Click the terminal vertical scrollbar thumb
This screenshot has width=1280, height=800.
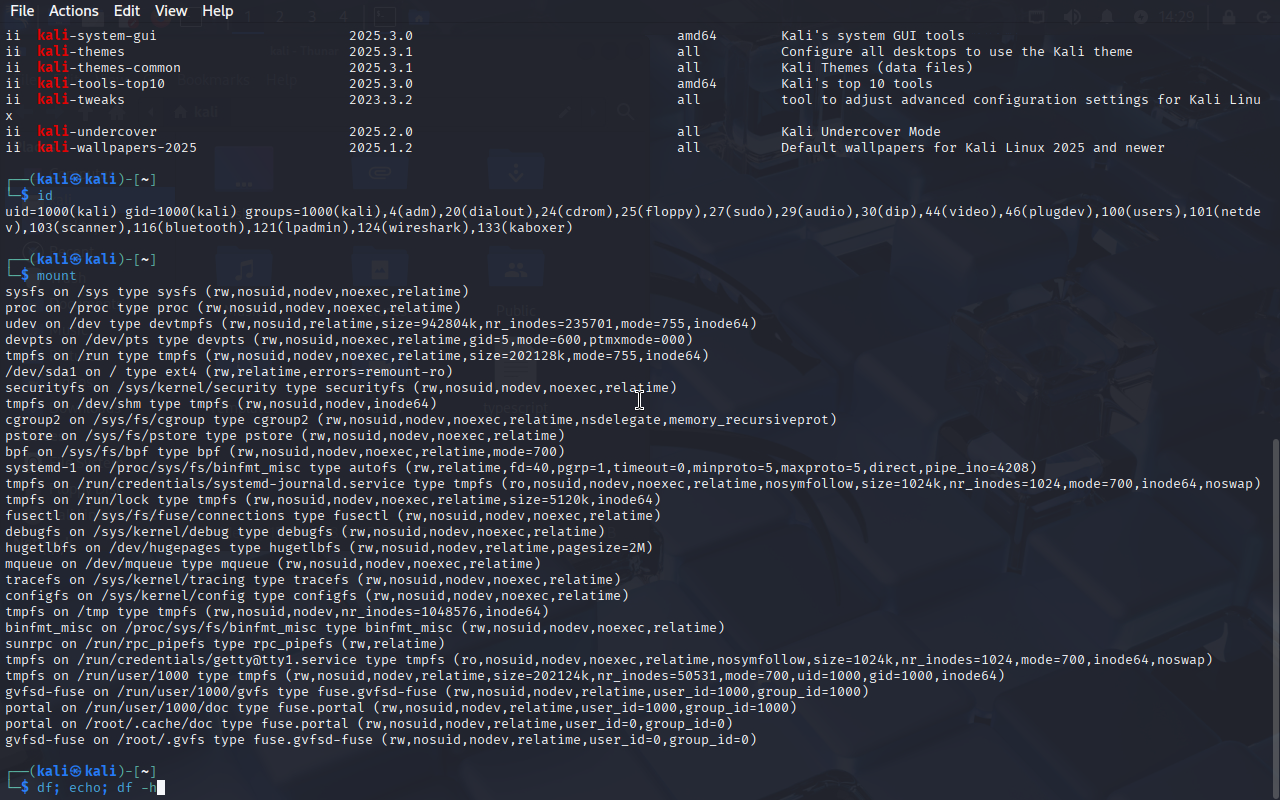tap(1275, 618)
